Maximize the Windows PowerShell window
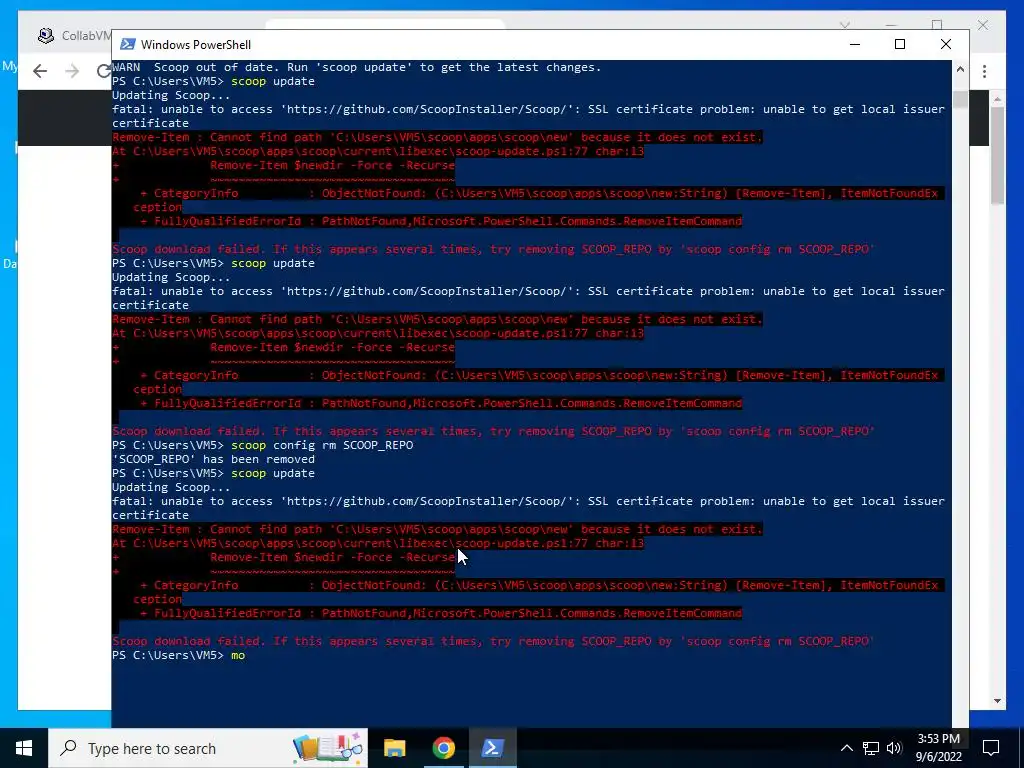1024x768 pixels. (900, 44)
